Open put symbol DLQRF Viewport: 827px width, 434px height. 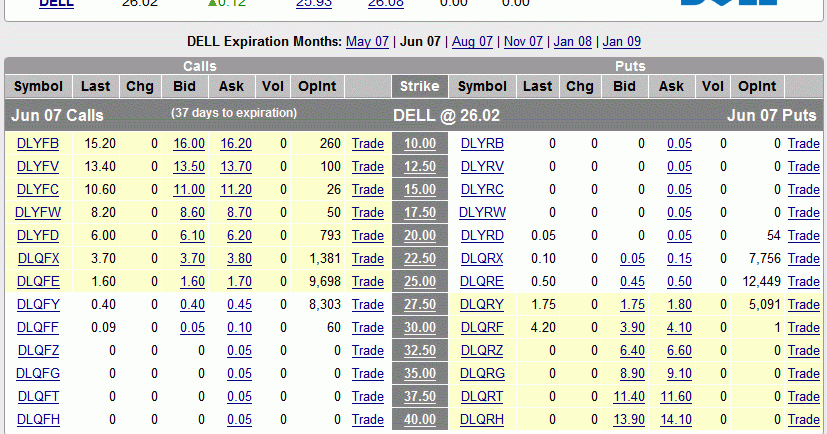point(482,327)
